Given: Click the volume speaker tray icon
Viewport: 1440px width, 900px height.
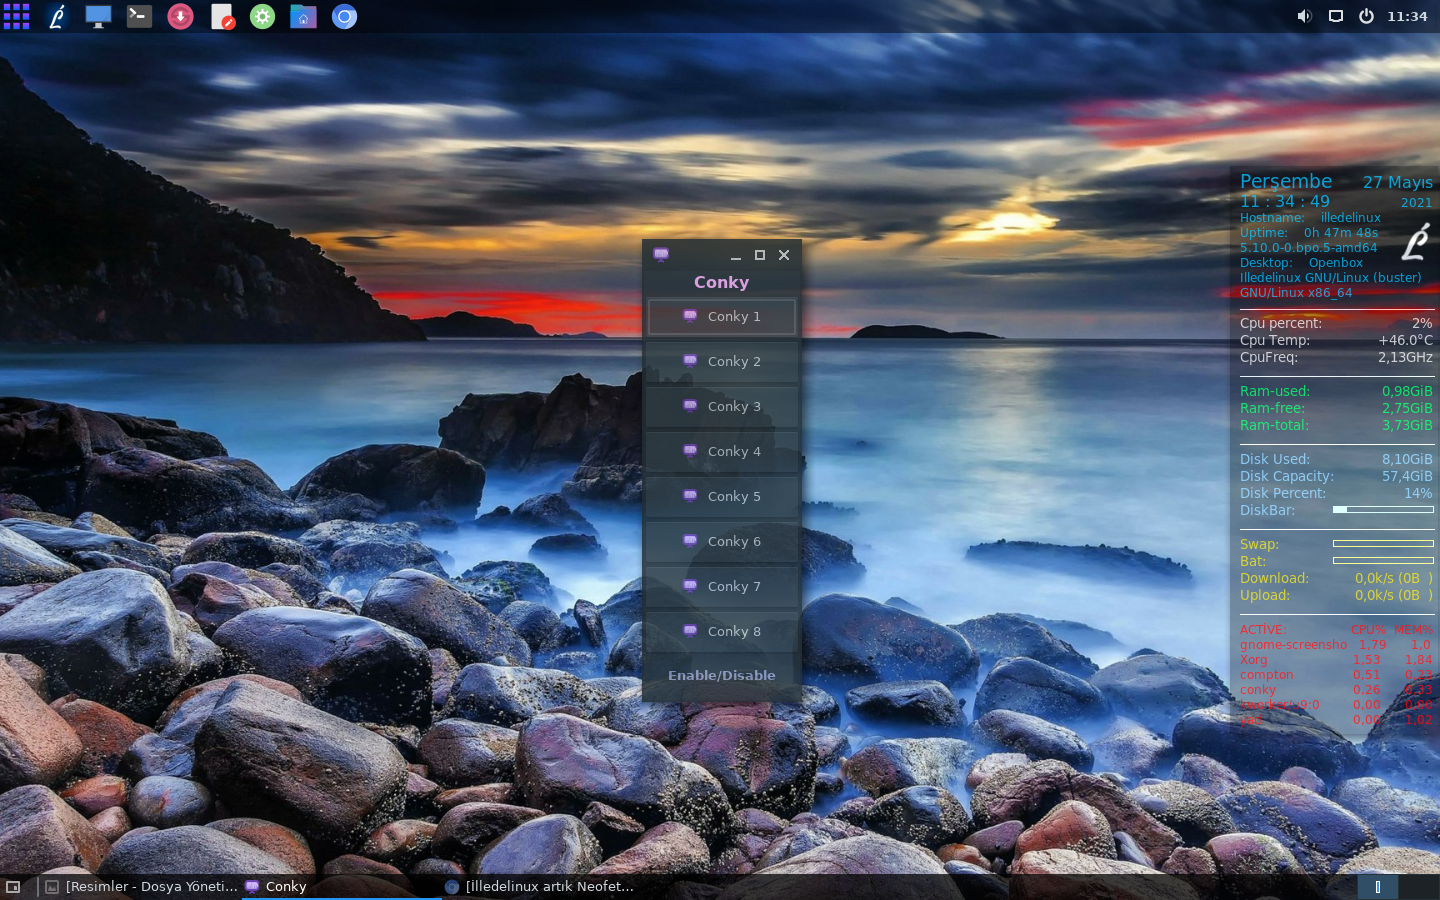Looking at the screenshot, I should click(1304, 16).
